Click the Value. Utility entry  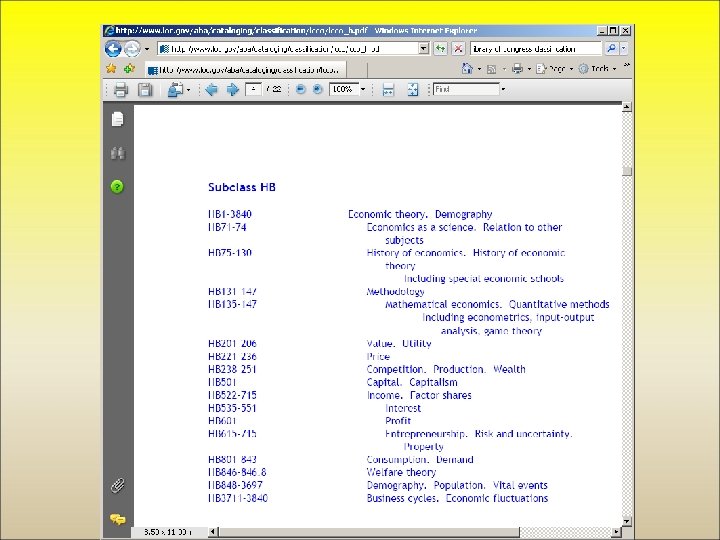[x=399, y=343]
